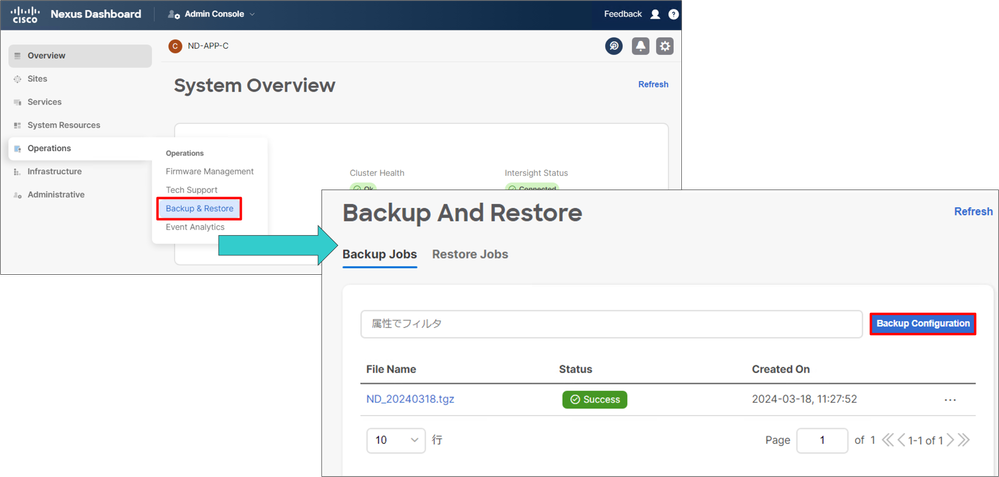Go to the first page arrow
Screen dimensions: 999x477
[888, 440]
